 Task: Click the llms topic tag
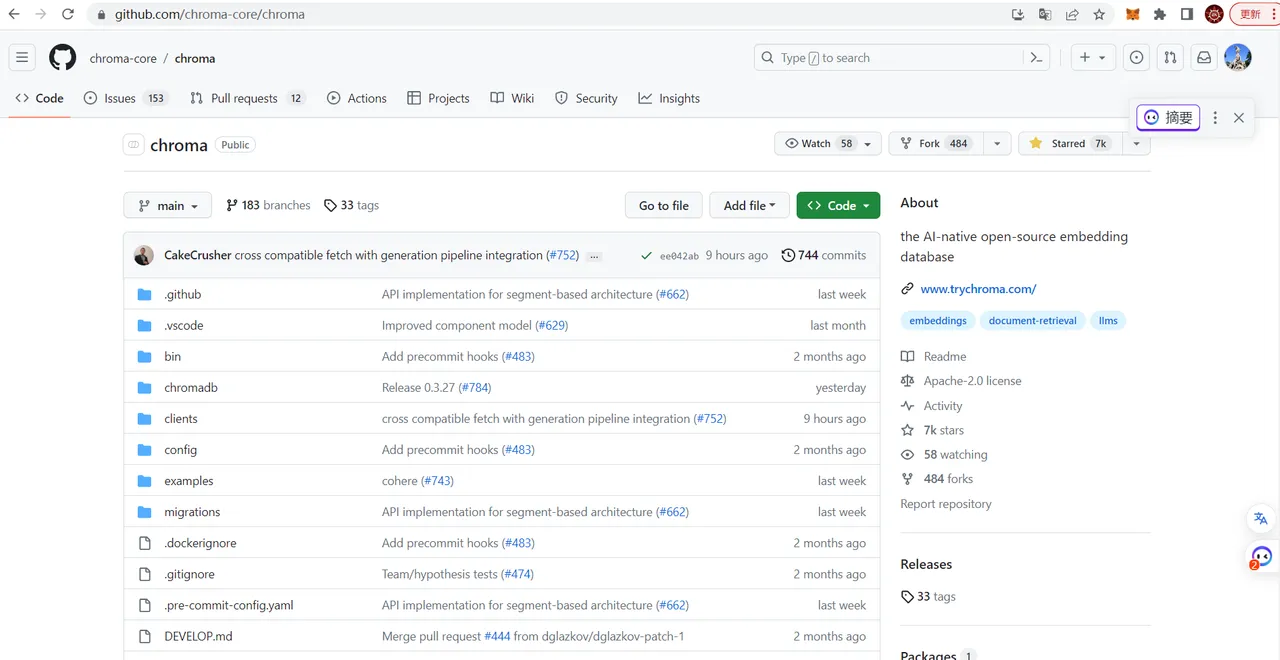[1108, 321]
